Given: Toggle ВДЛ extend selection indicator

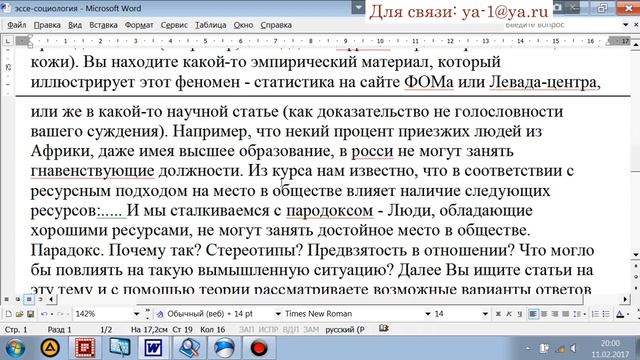Looking at the screenshot, I should click(291, 329).
